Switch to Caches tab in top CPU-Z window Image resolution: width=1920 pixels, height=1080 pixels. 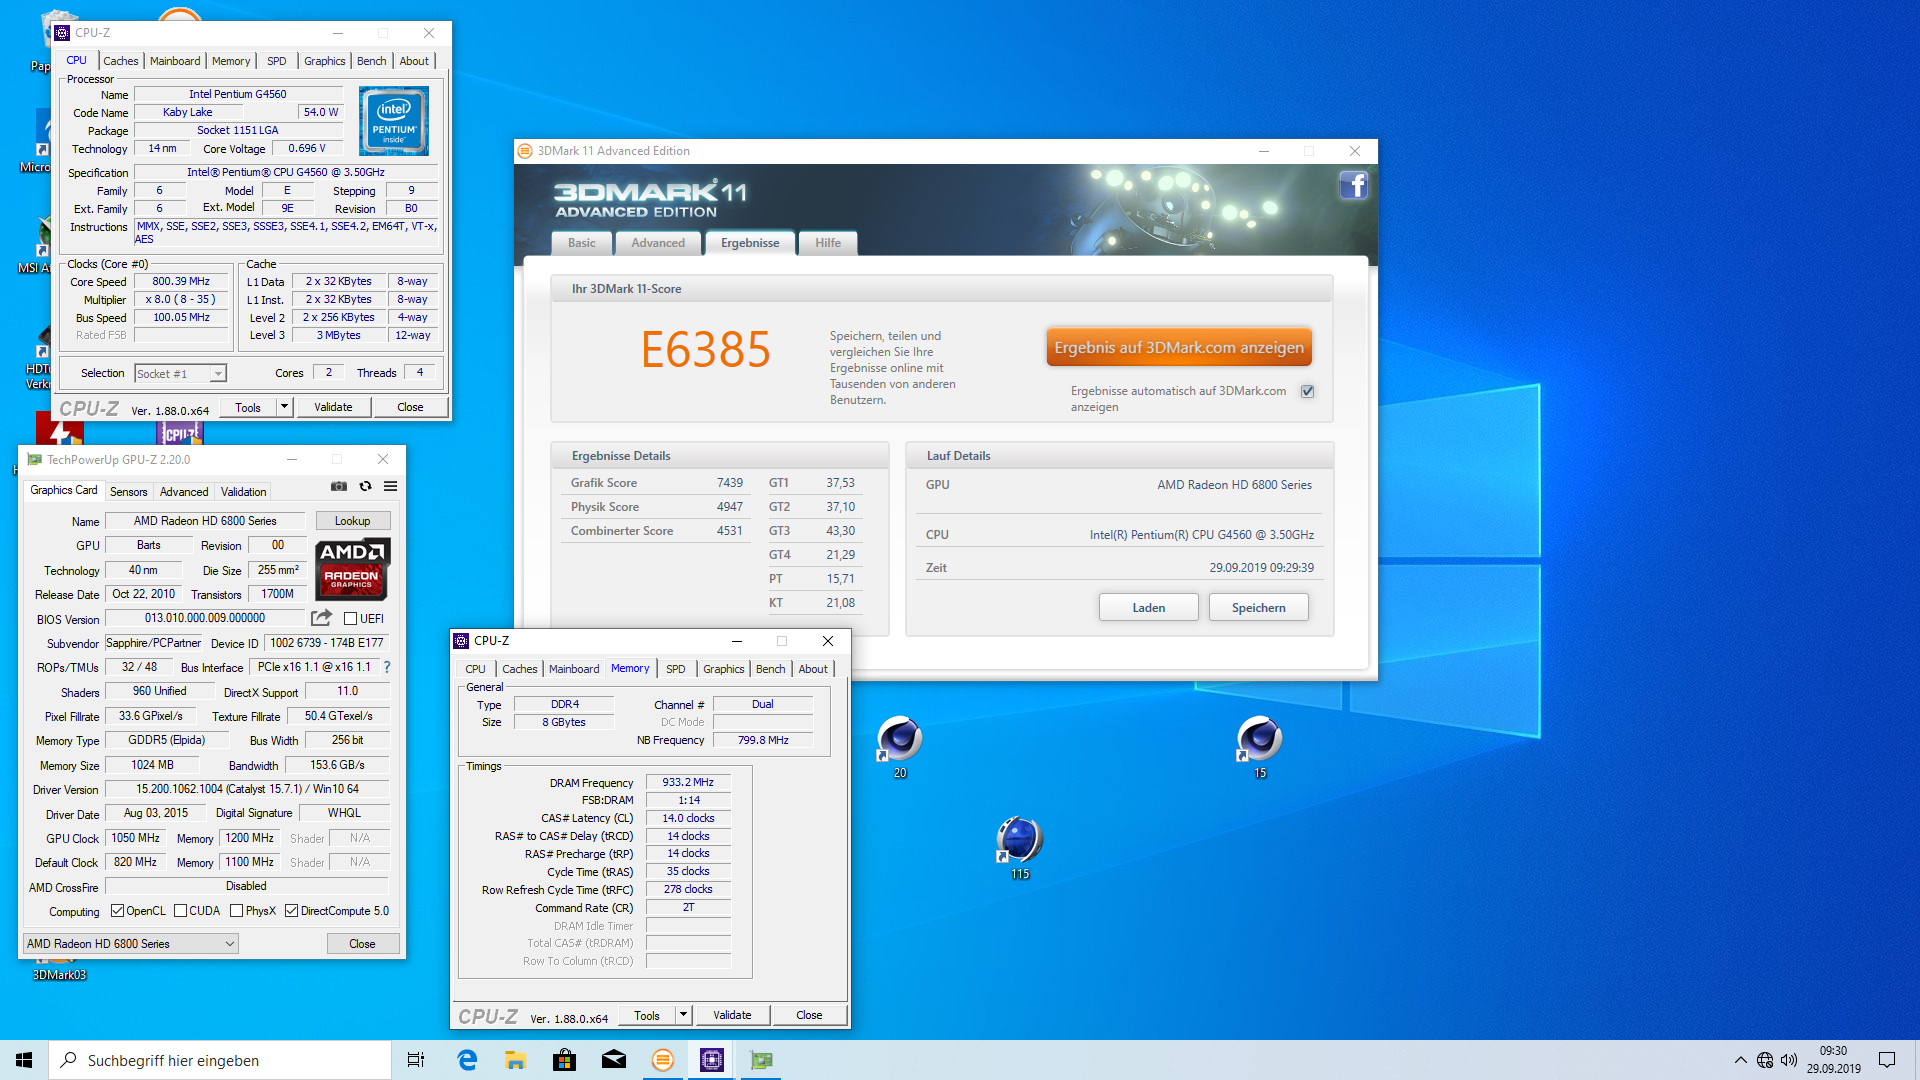(120, 61)
